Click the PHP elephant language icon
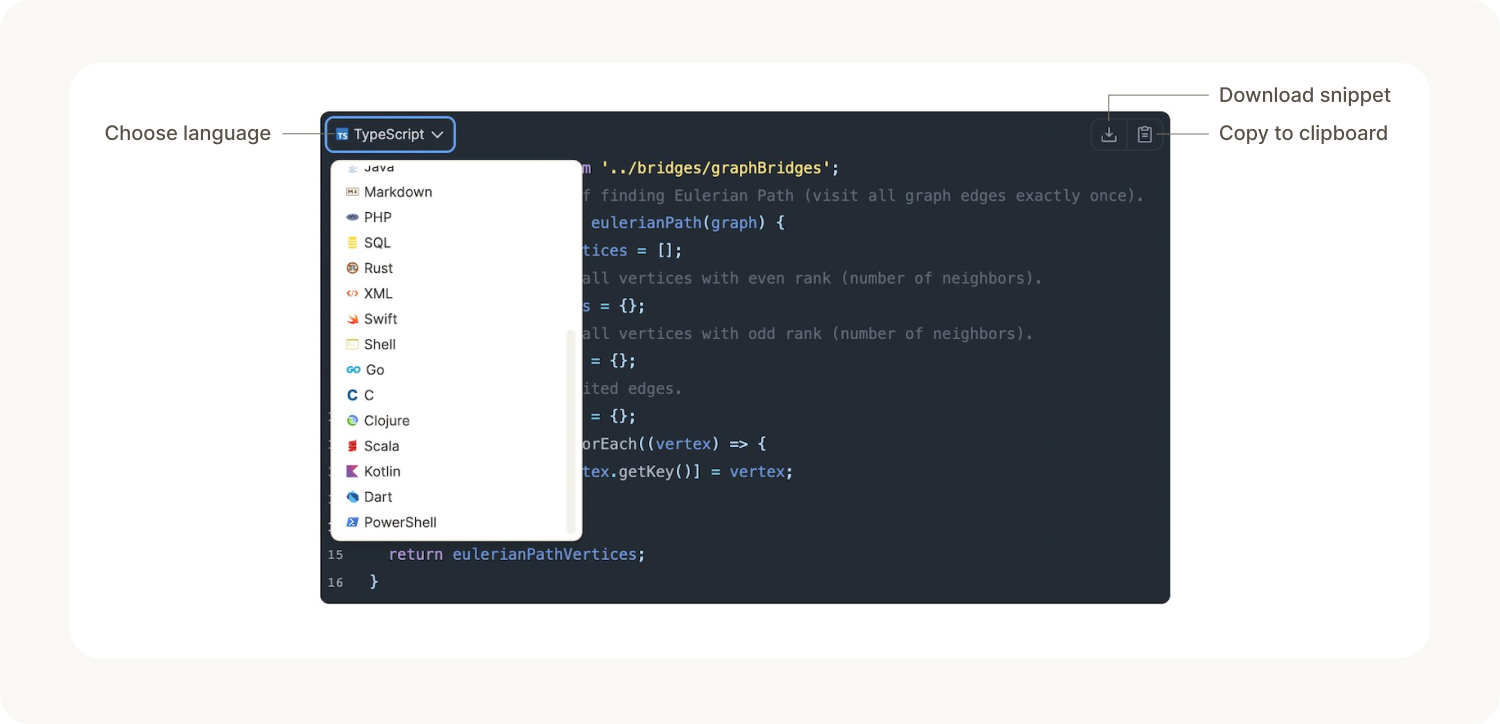1500x724 pixels. (354, 217)
